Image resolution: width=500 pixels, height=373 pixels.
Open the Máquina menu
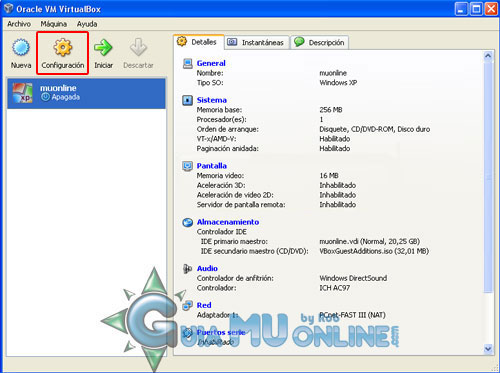click(54, 24)
